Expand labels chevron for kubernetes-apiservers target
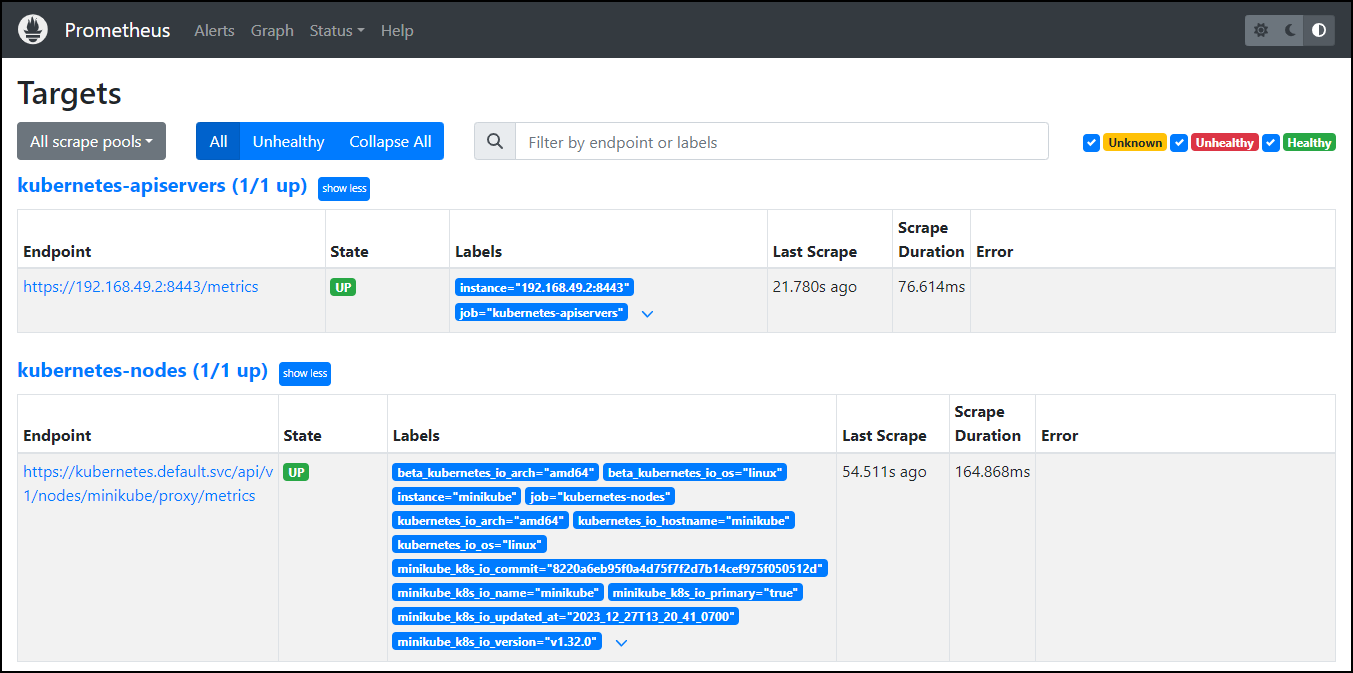The width and height of the screenshot is (1353, 673). click(x=647, y=314)
